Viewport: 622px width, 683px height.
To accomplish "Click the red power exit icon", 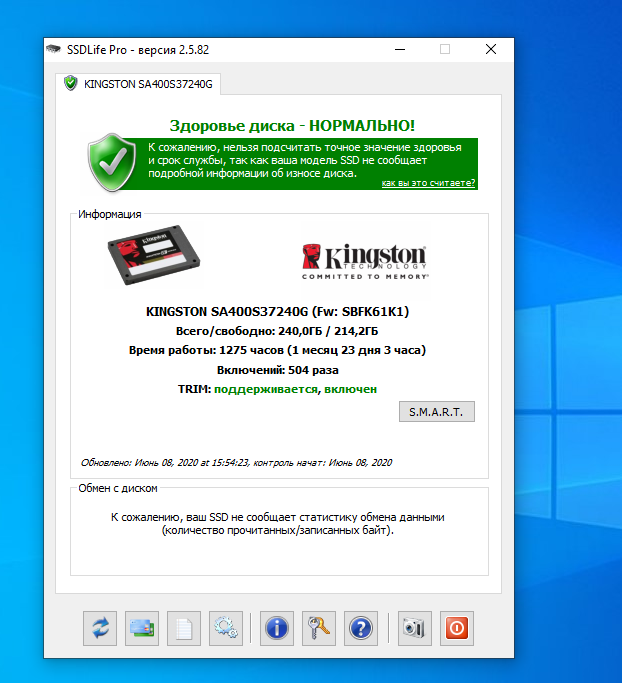I will pyautogui.click(x=456, y=628).
